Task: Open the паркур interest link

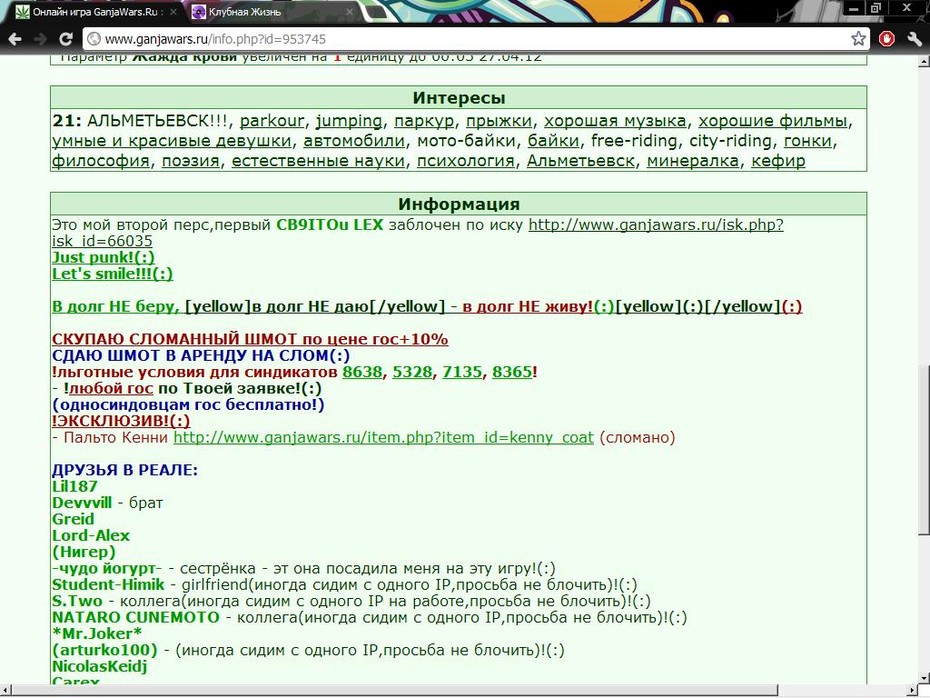Action: click(423, 121)
